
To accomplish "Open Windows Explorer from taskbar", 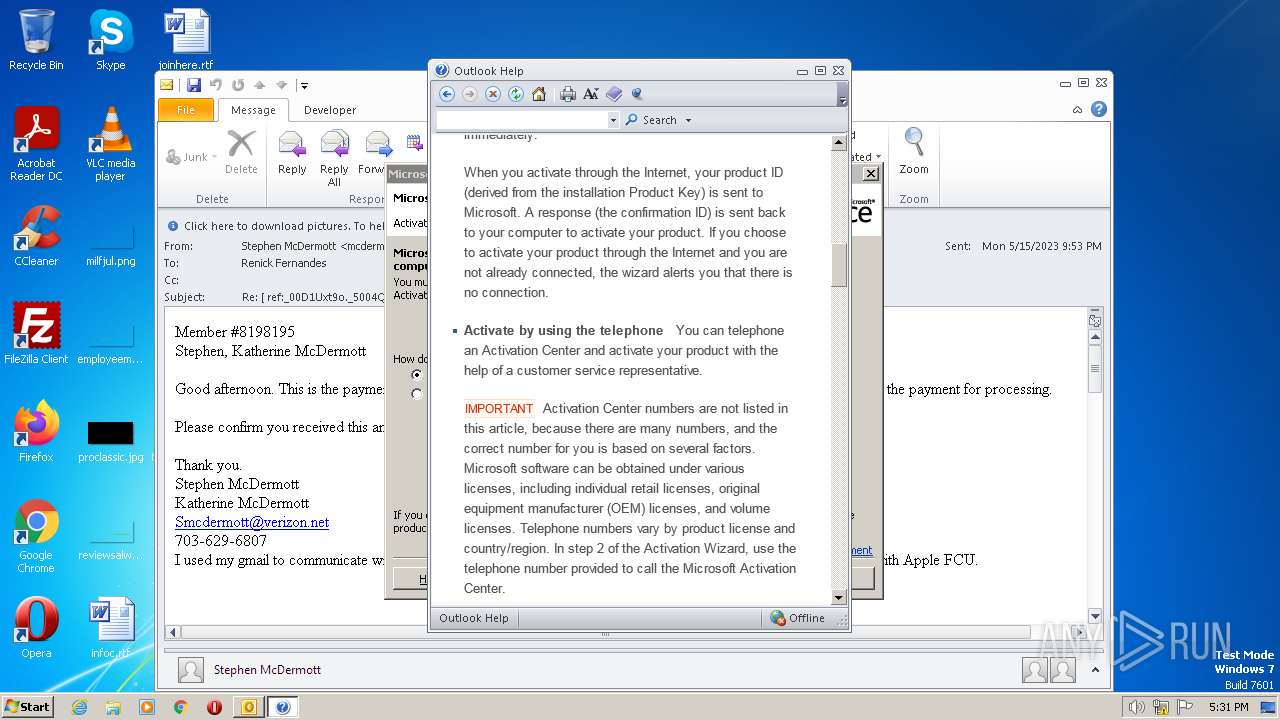I will [113, 707].
